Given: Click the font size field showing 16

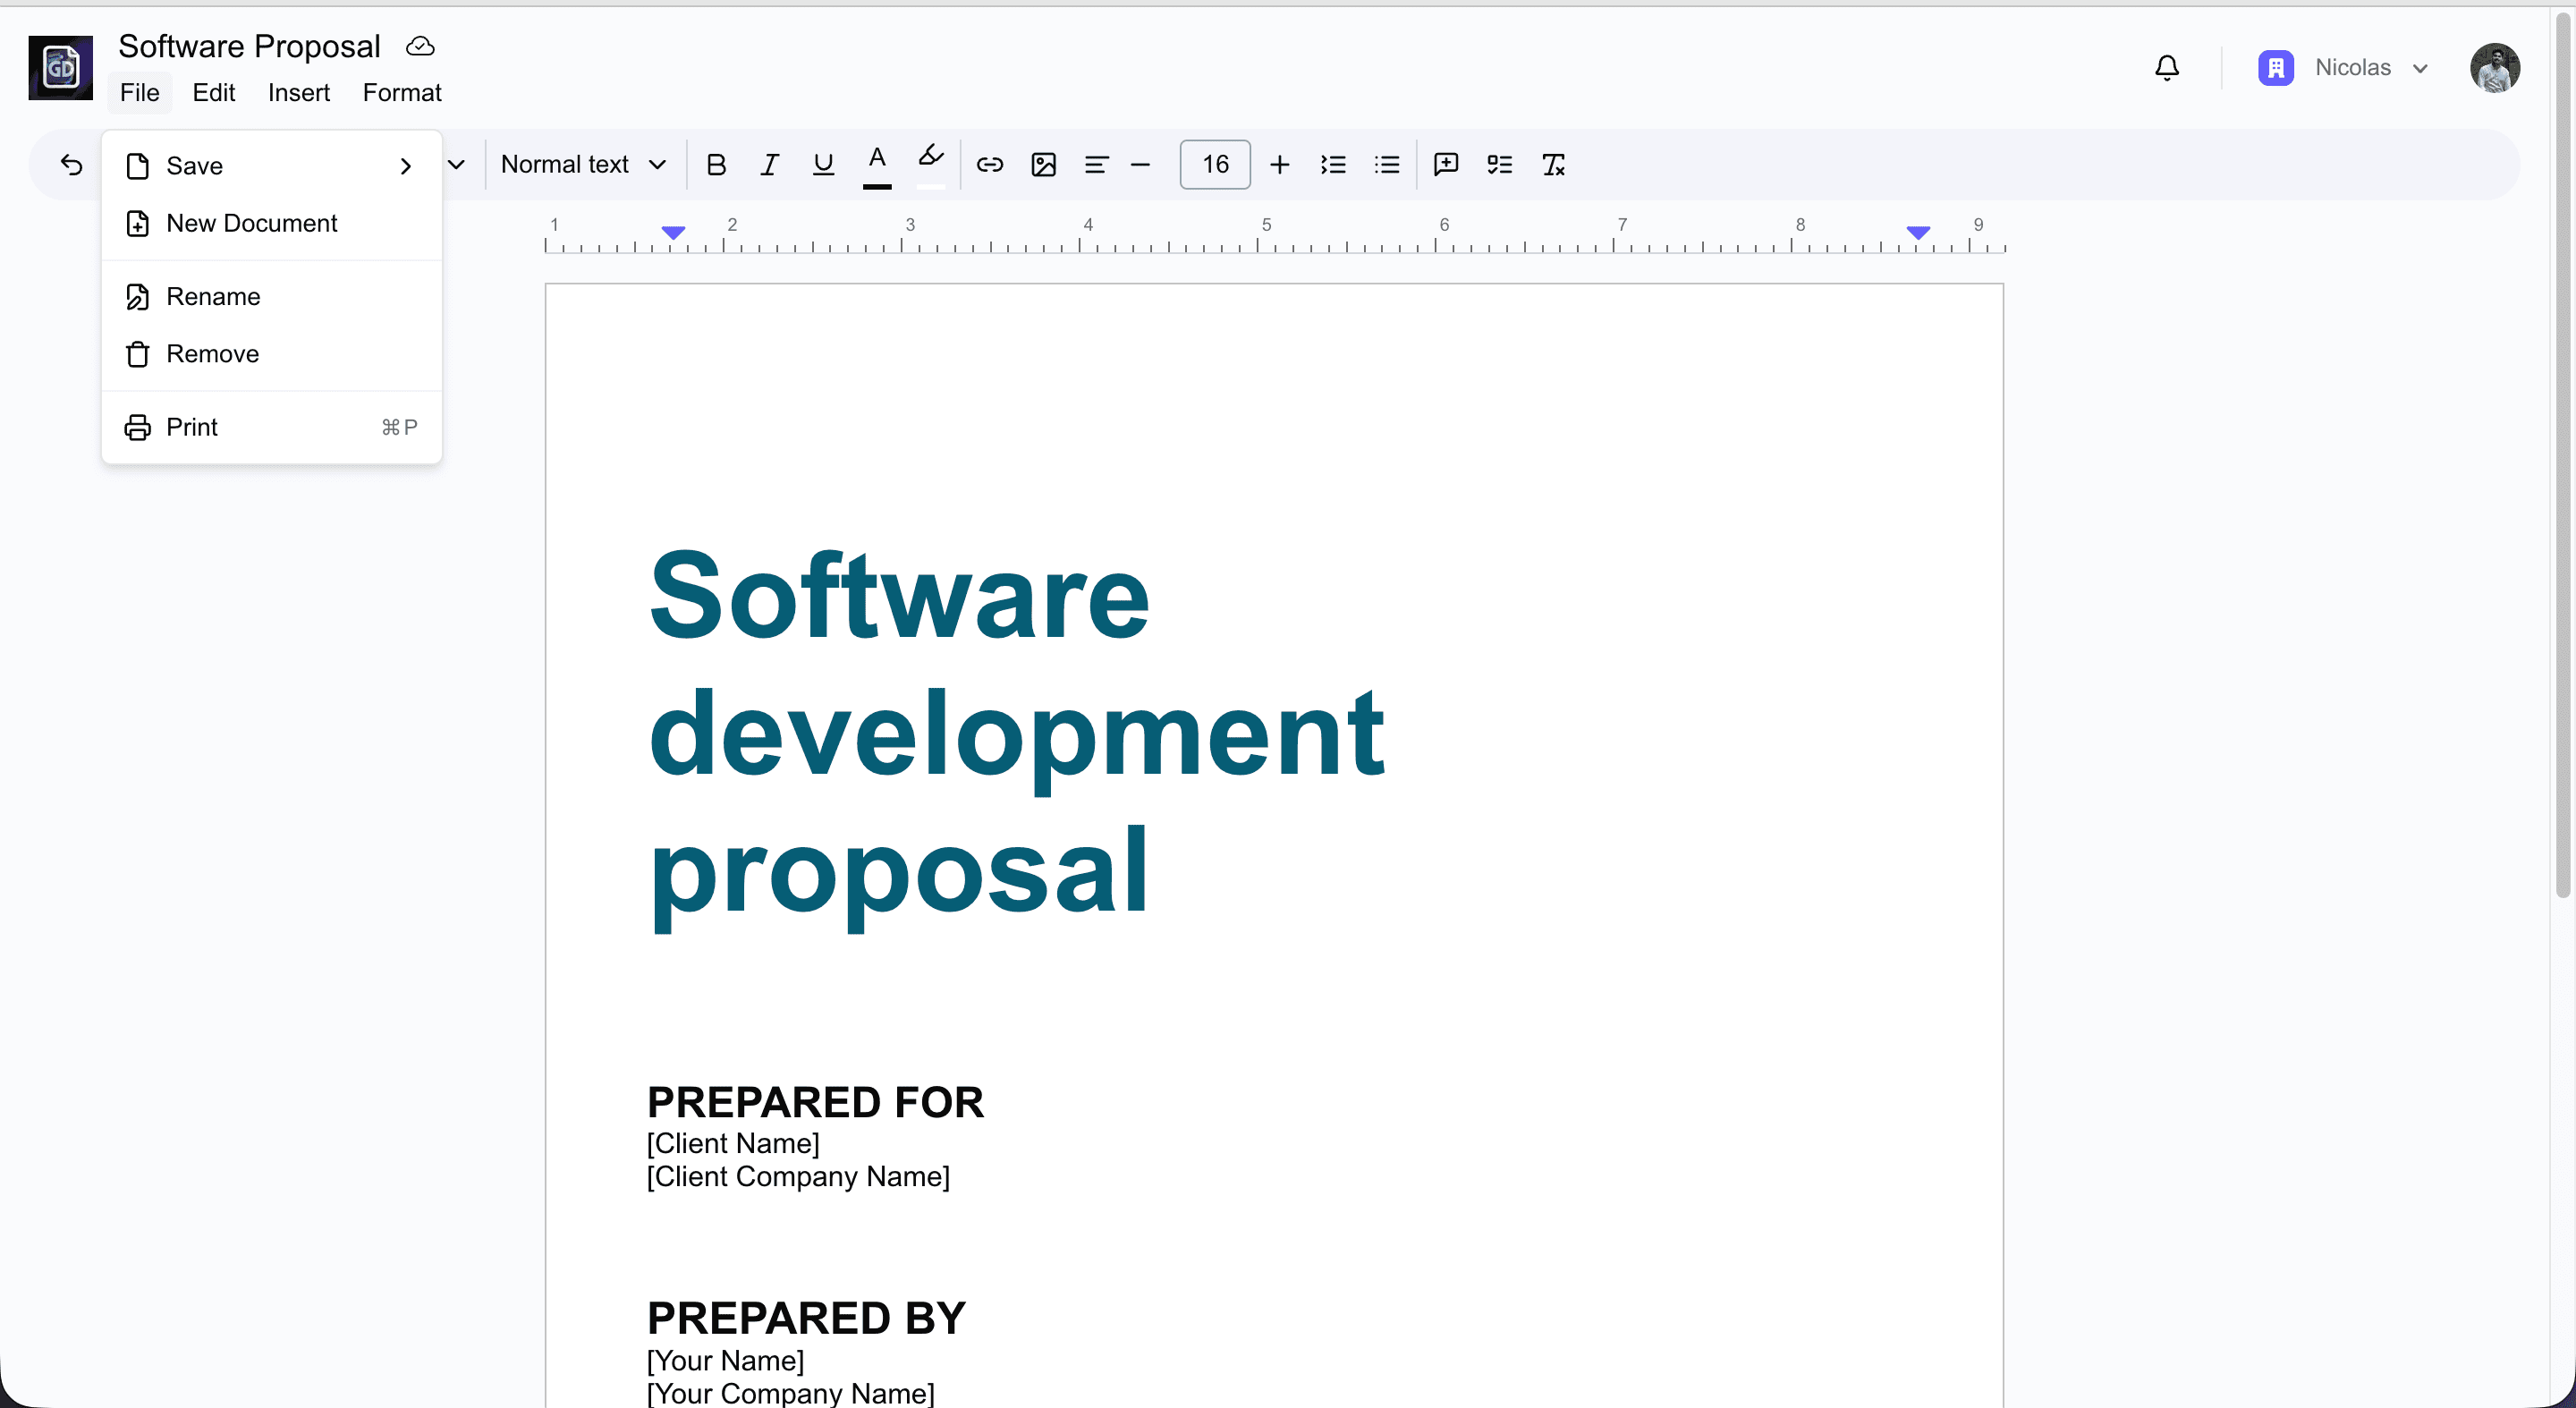Looking at the screenshot, I should point(1214,165).
